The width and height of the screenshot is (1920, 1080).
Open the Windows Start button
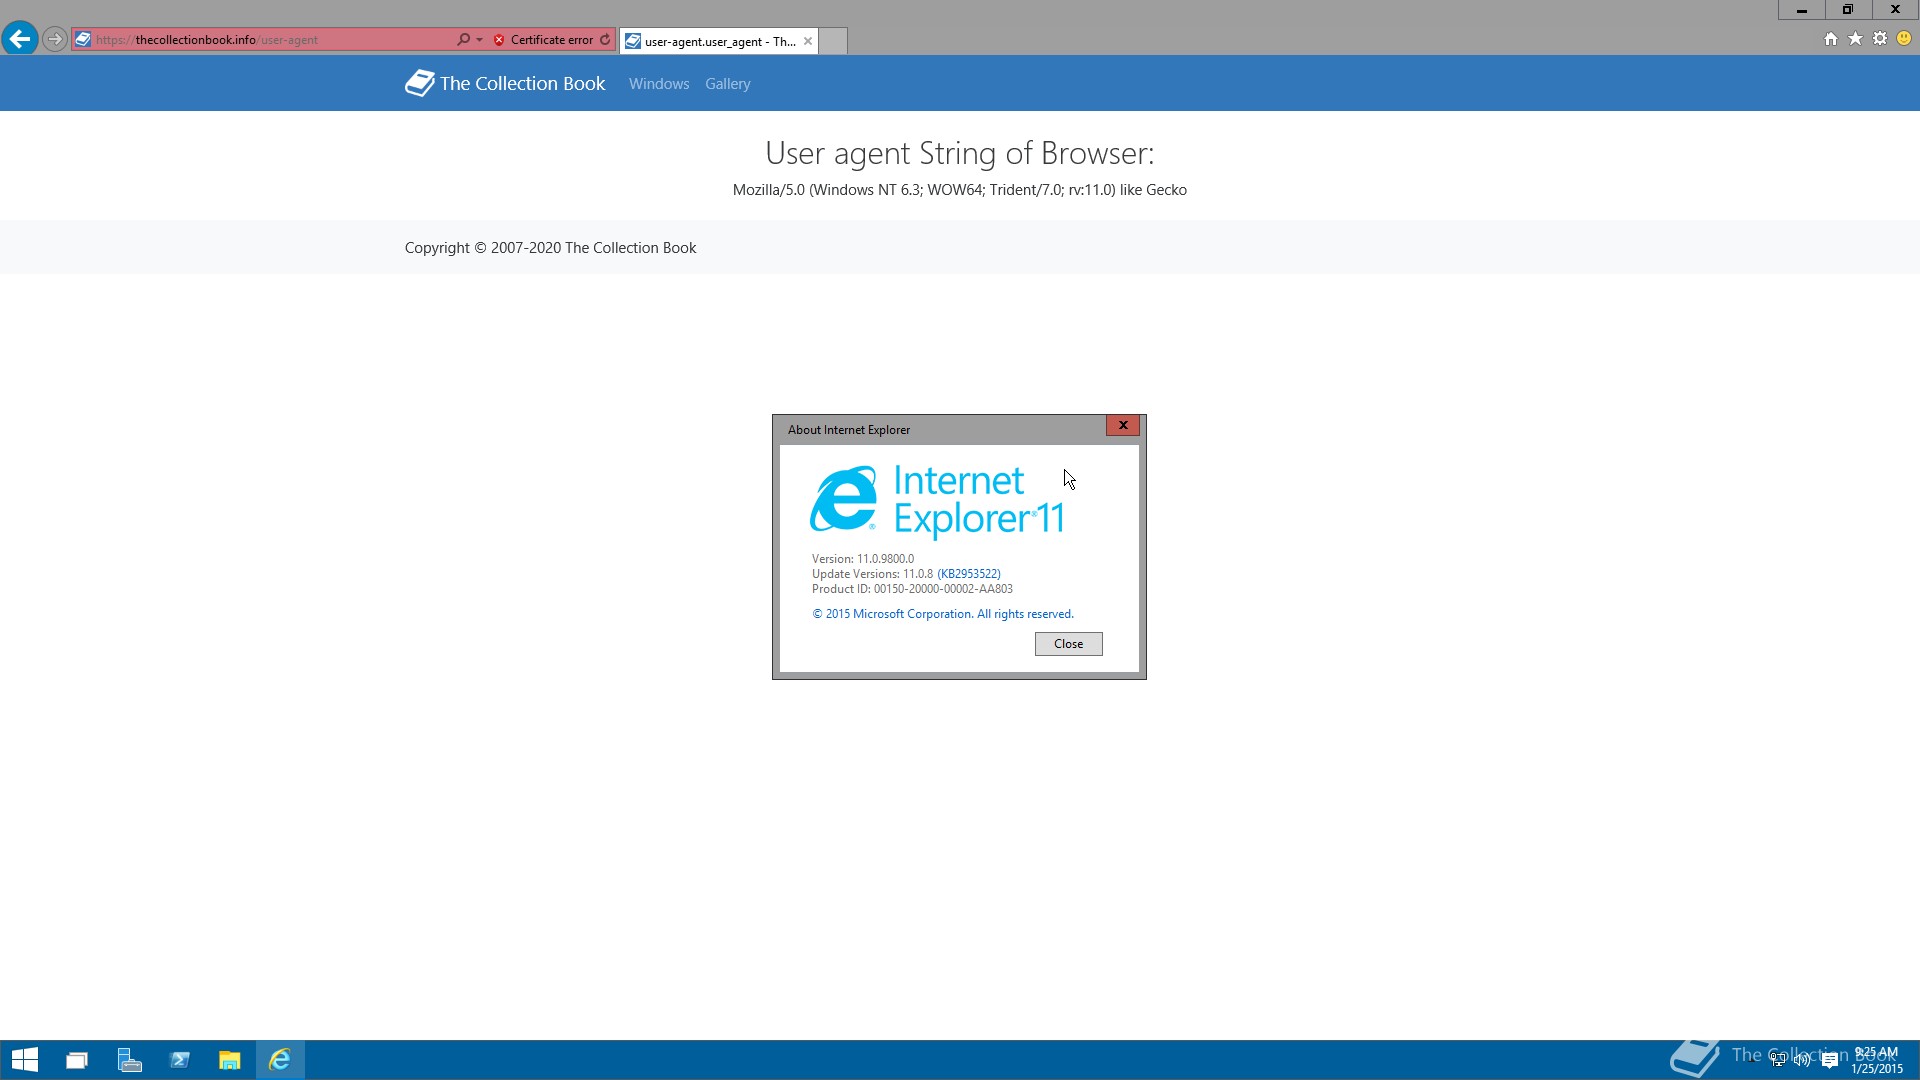[25, 1060]
